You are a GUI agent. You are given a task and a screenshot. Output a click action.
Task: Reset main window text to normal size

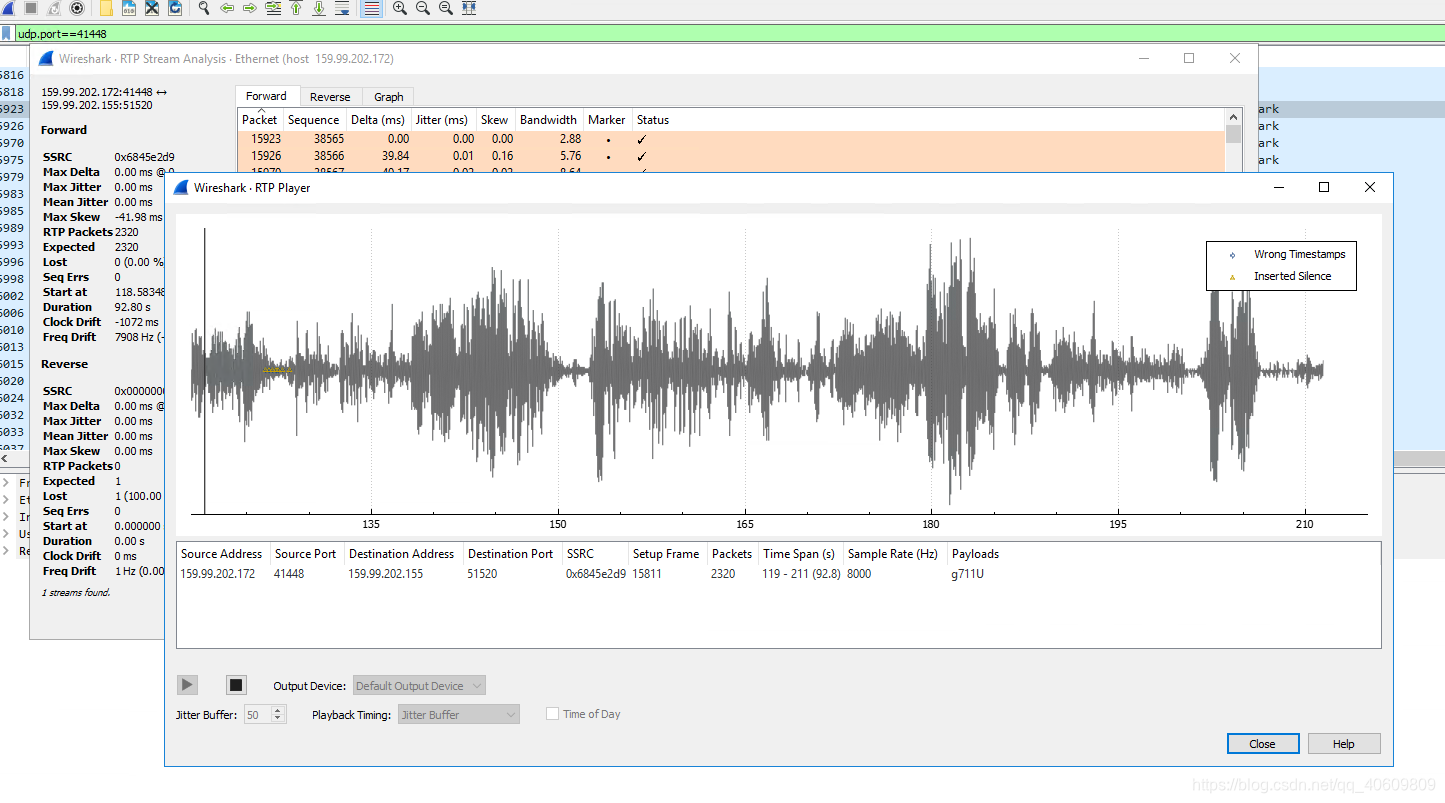coord(446,8)
